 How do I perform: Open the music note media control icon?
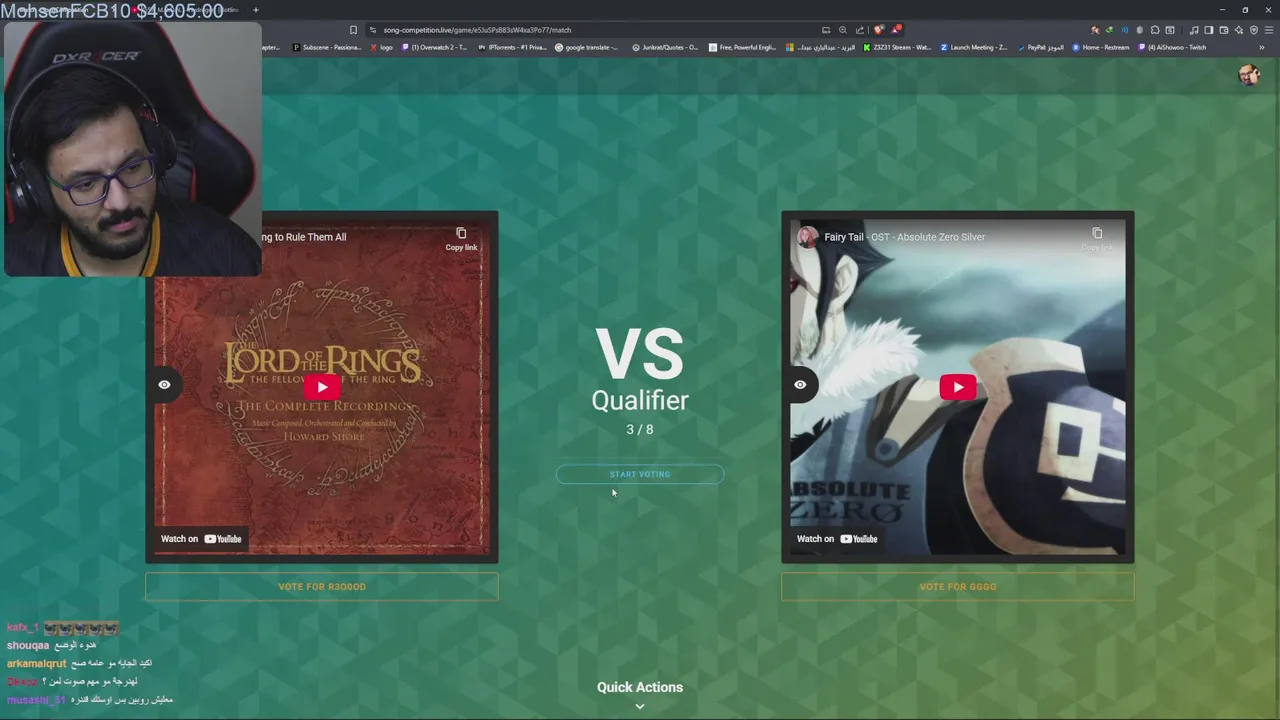coord(1194,30)
